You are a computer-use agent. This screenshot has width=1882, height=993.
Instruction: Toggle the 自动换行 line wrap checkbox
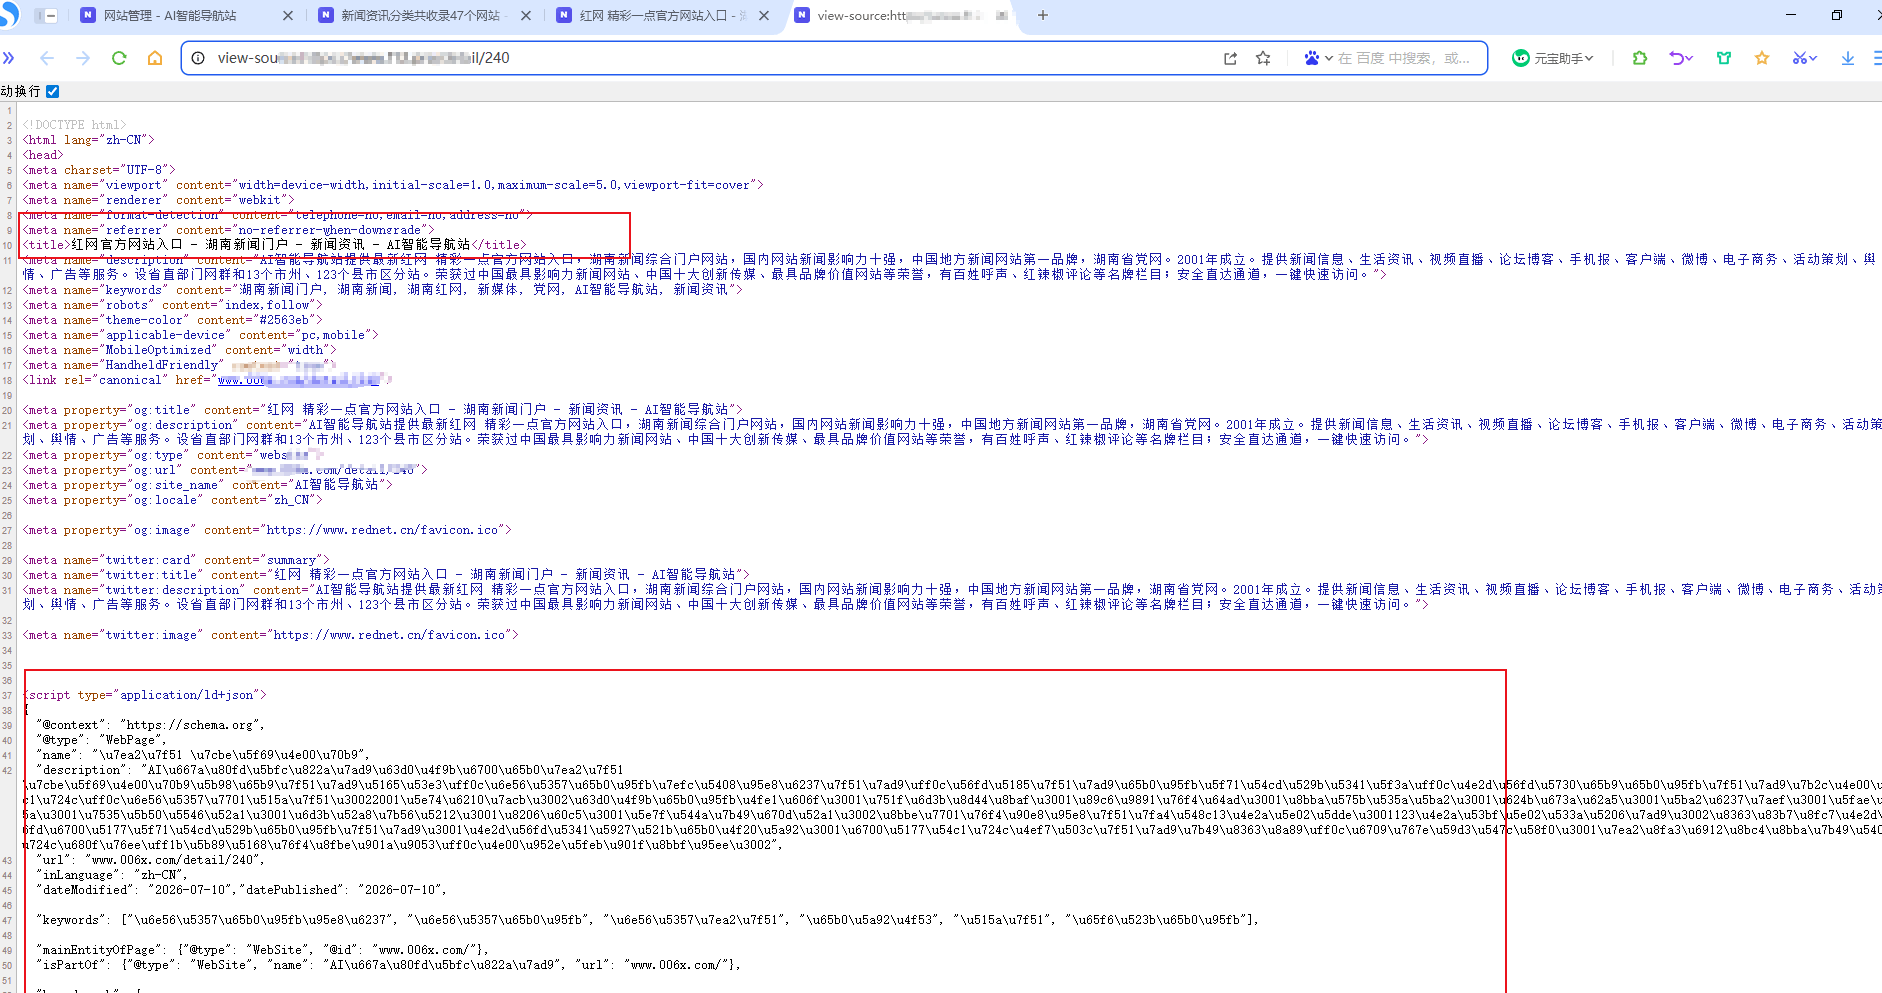pos(53,91)
